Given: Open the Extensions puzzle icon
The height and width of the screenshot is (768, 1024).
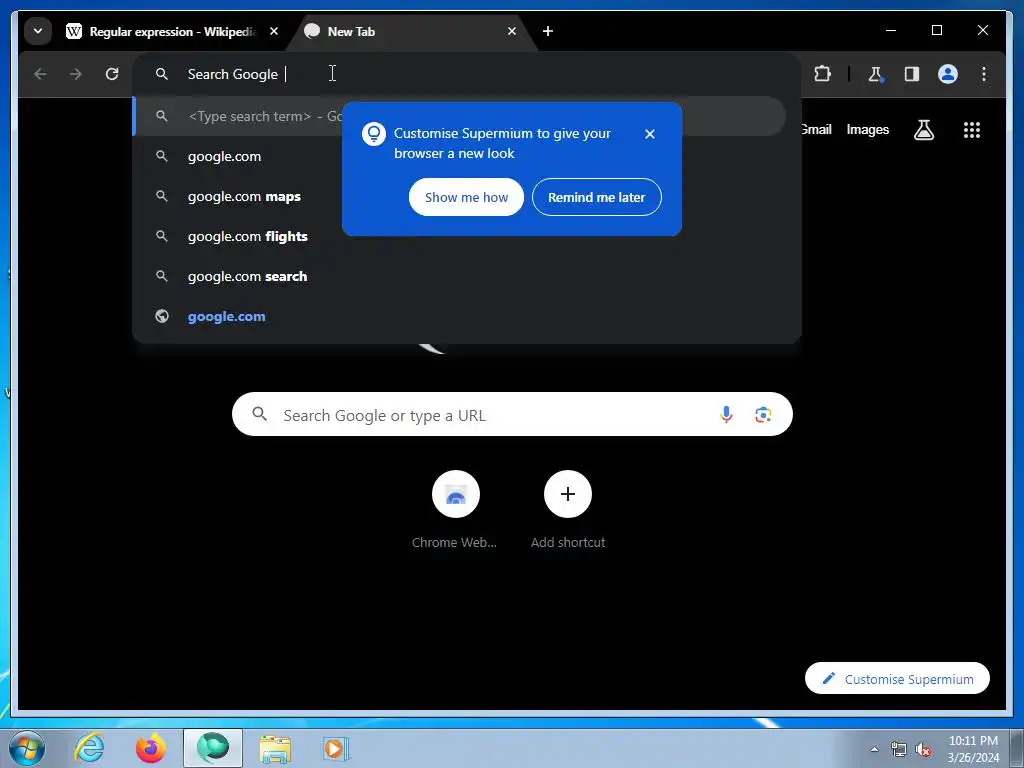Looking at the screenshot, I should (822, 74).
